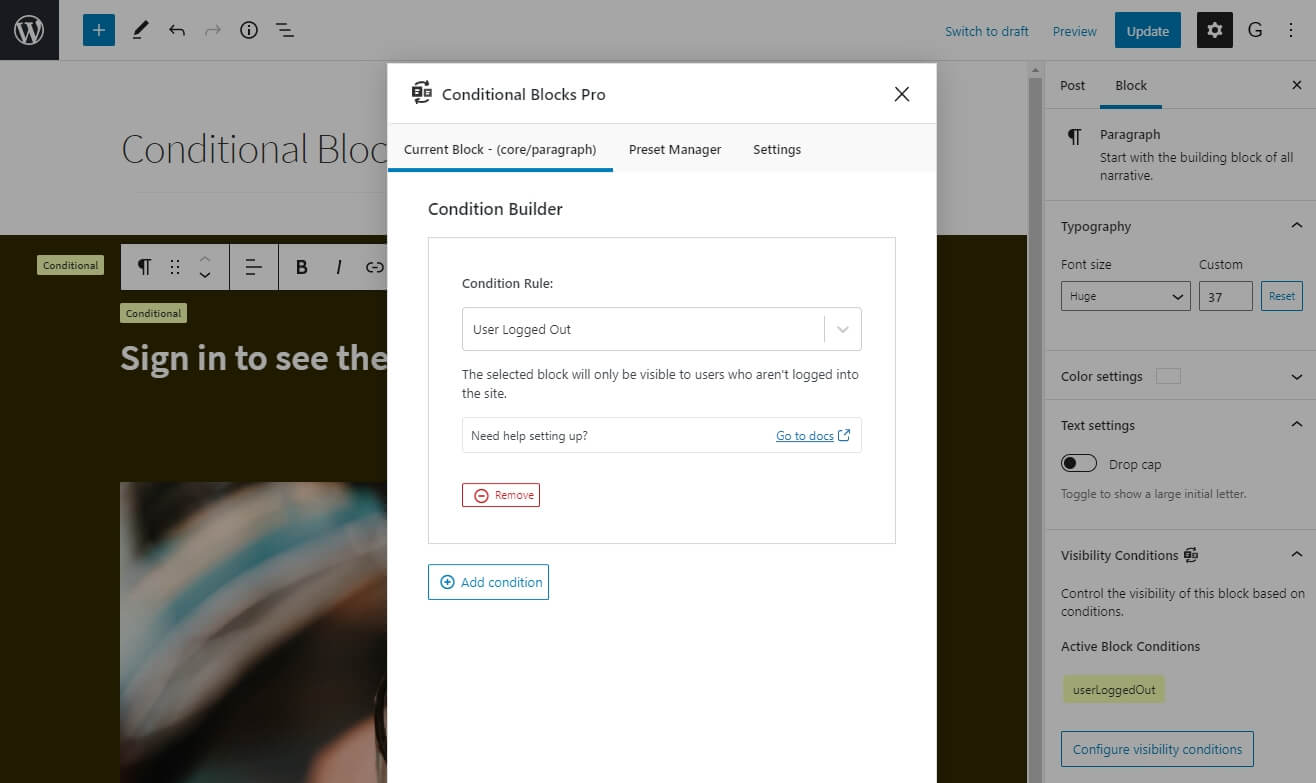Screen dimensions: 1316x783
Task: Click the Redo arrow
Action: [213, 30]
